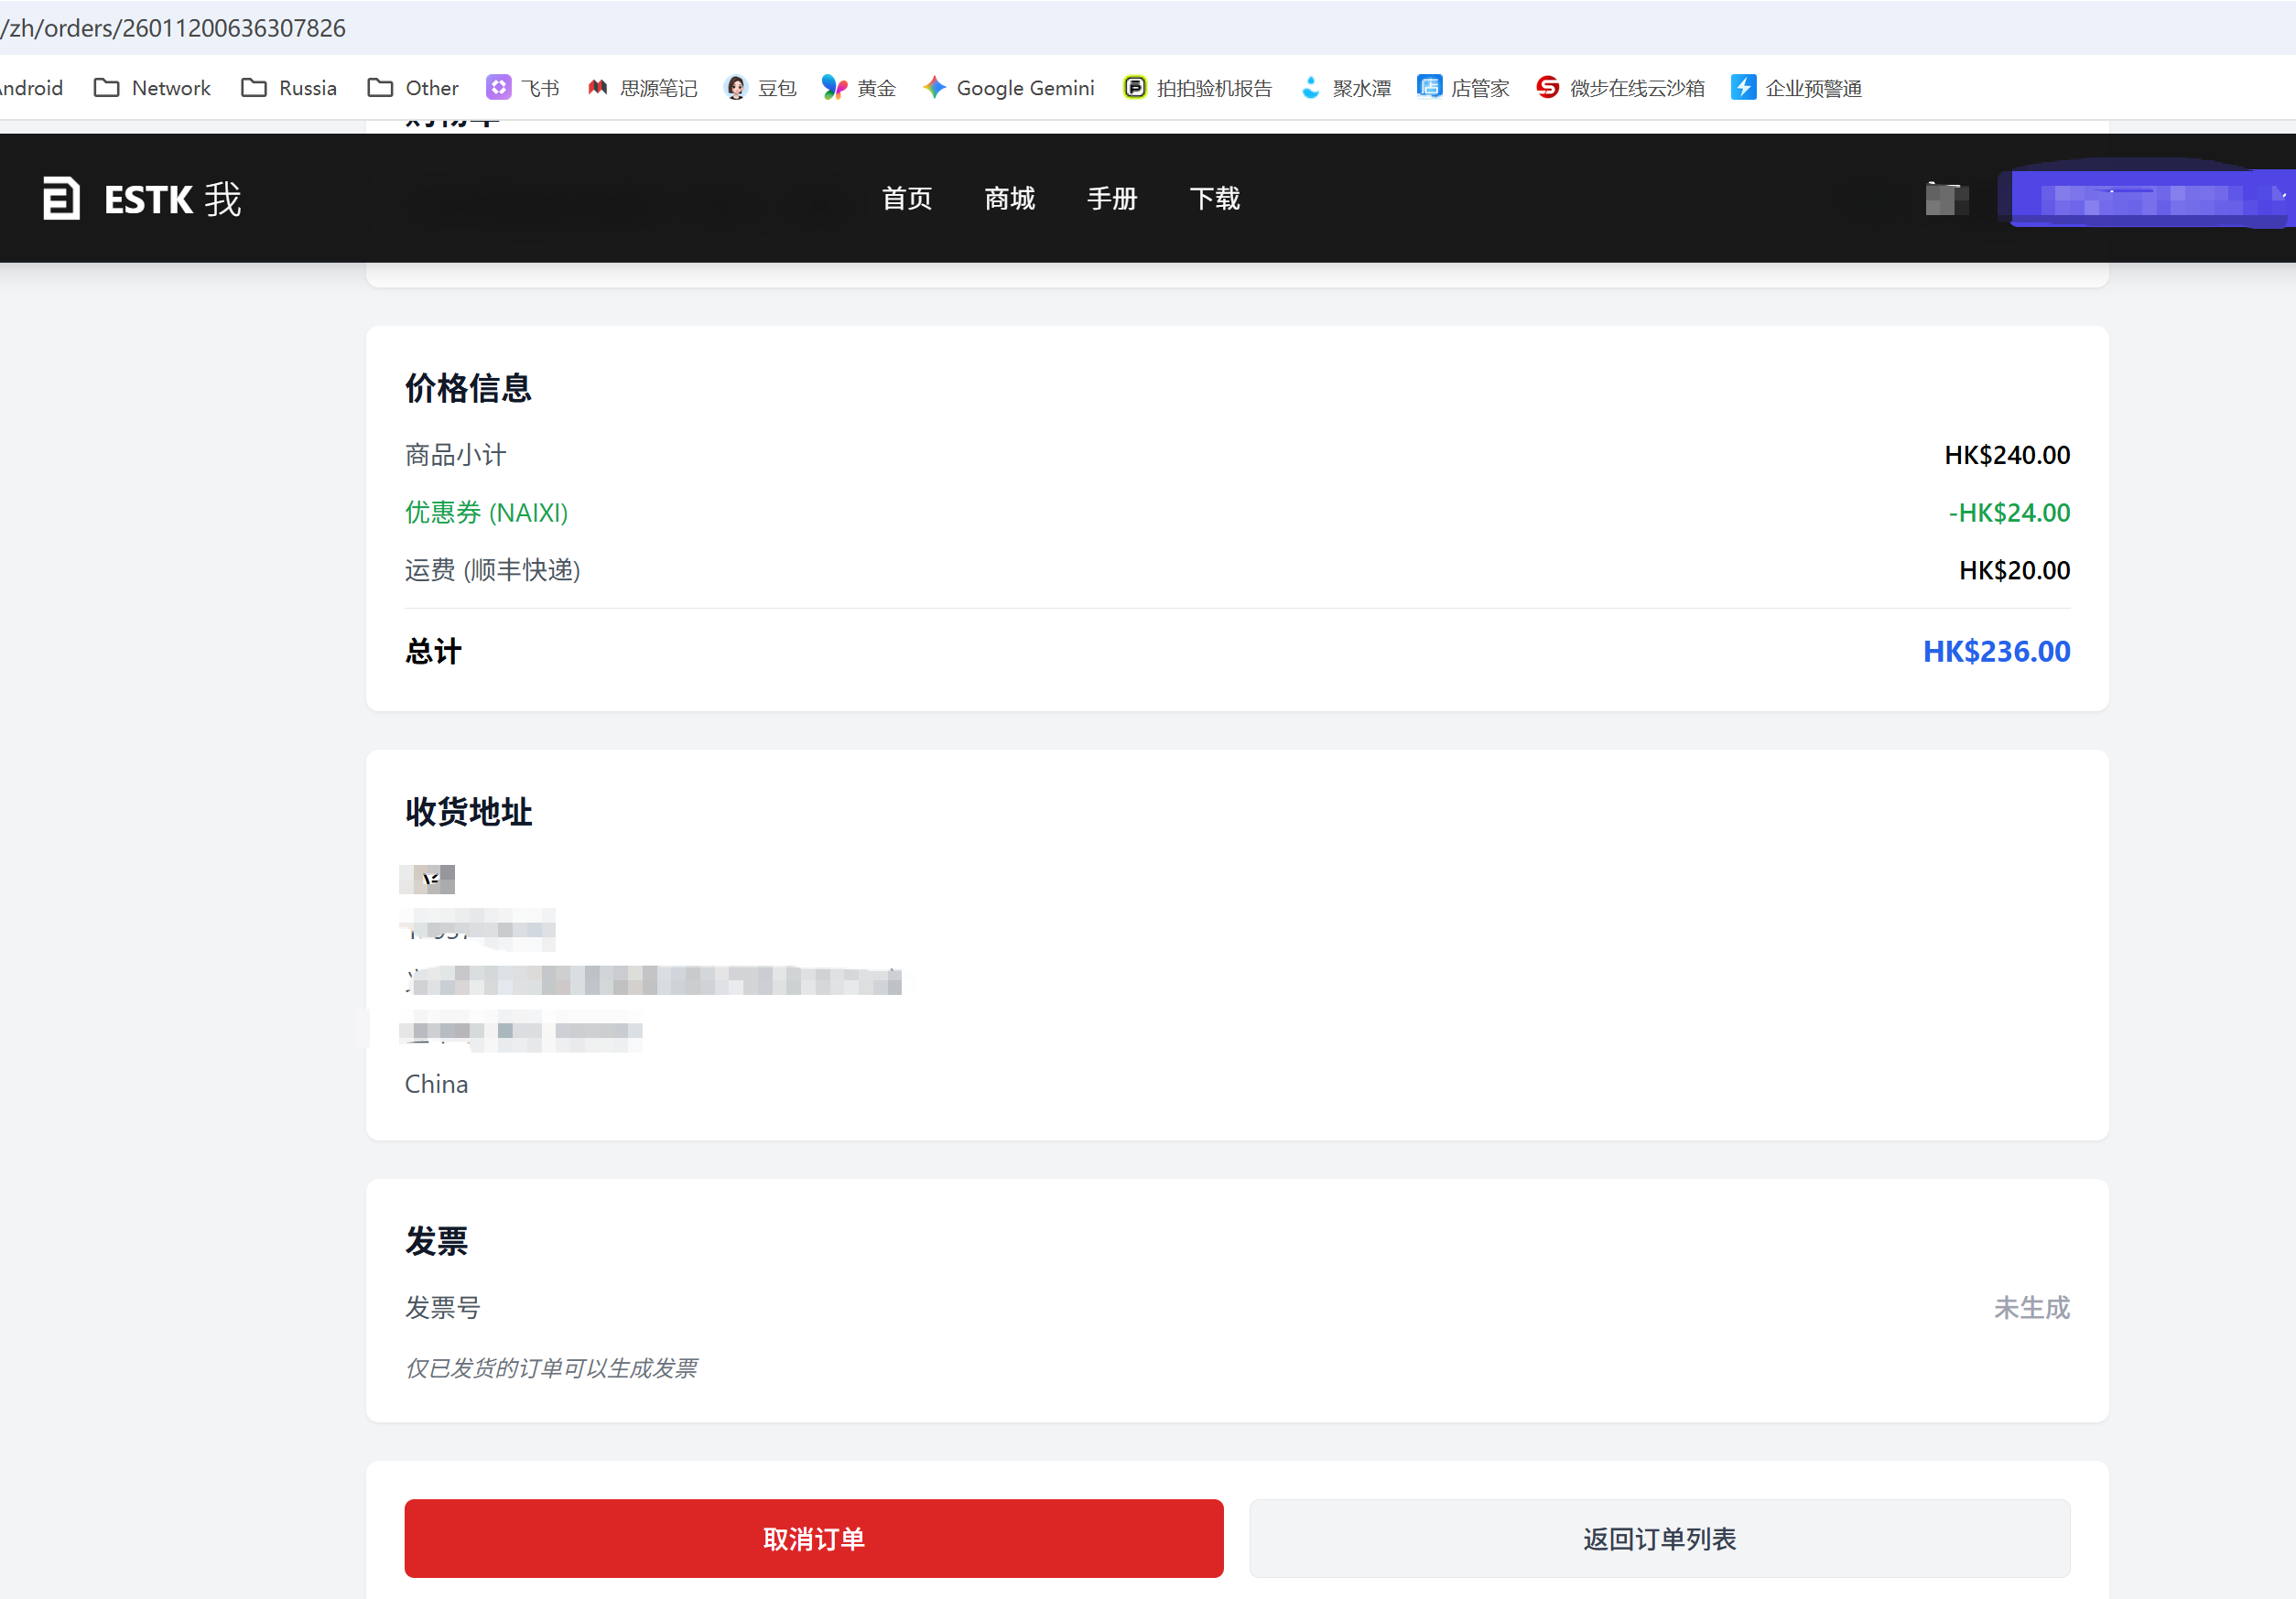Open the 拍拍验机报告 bookmark

(1198, 88)
